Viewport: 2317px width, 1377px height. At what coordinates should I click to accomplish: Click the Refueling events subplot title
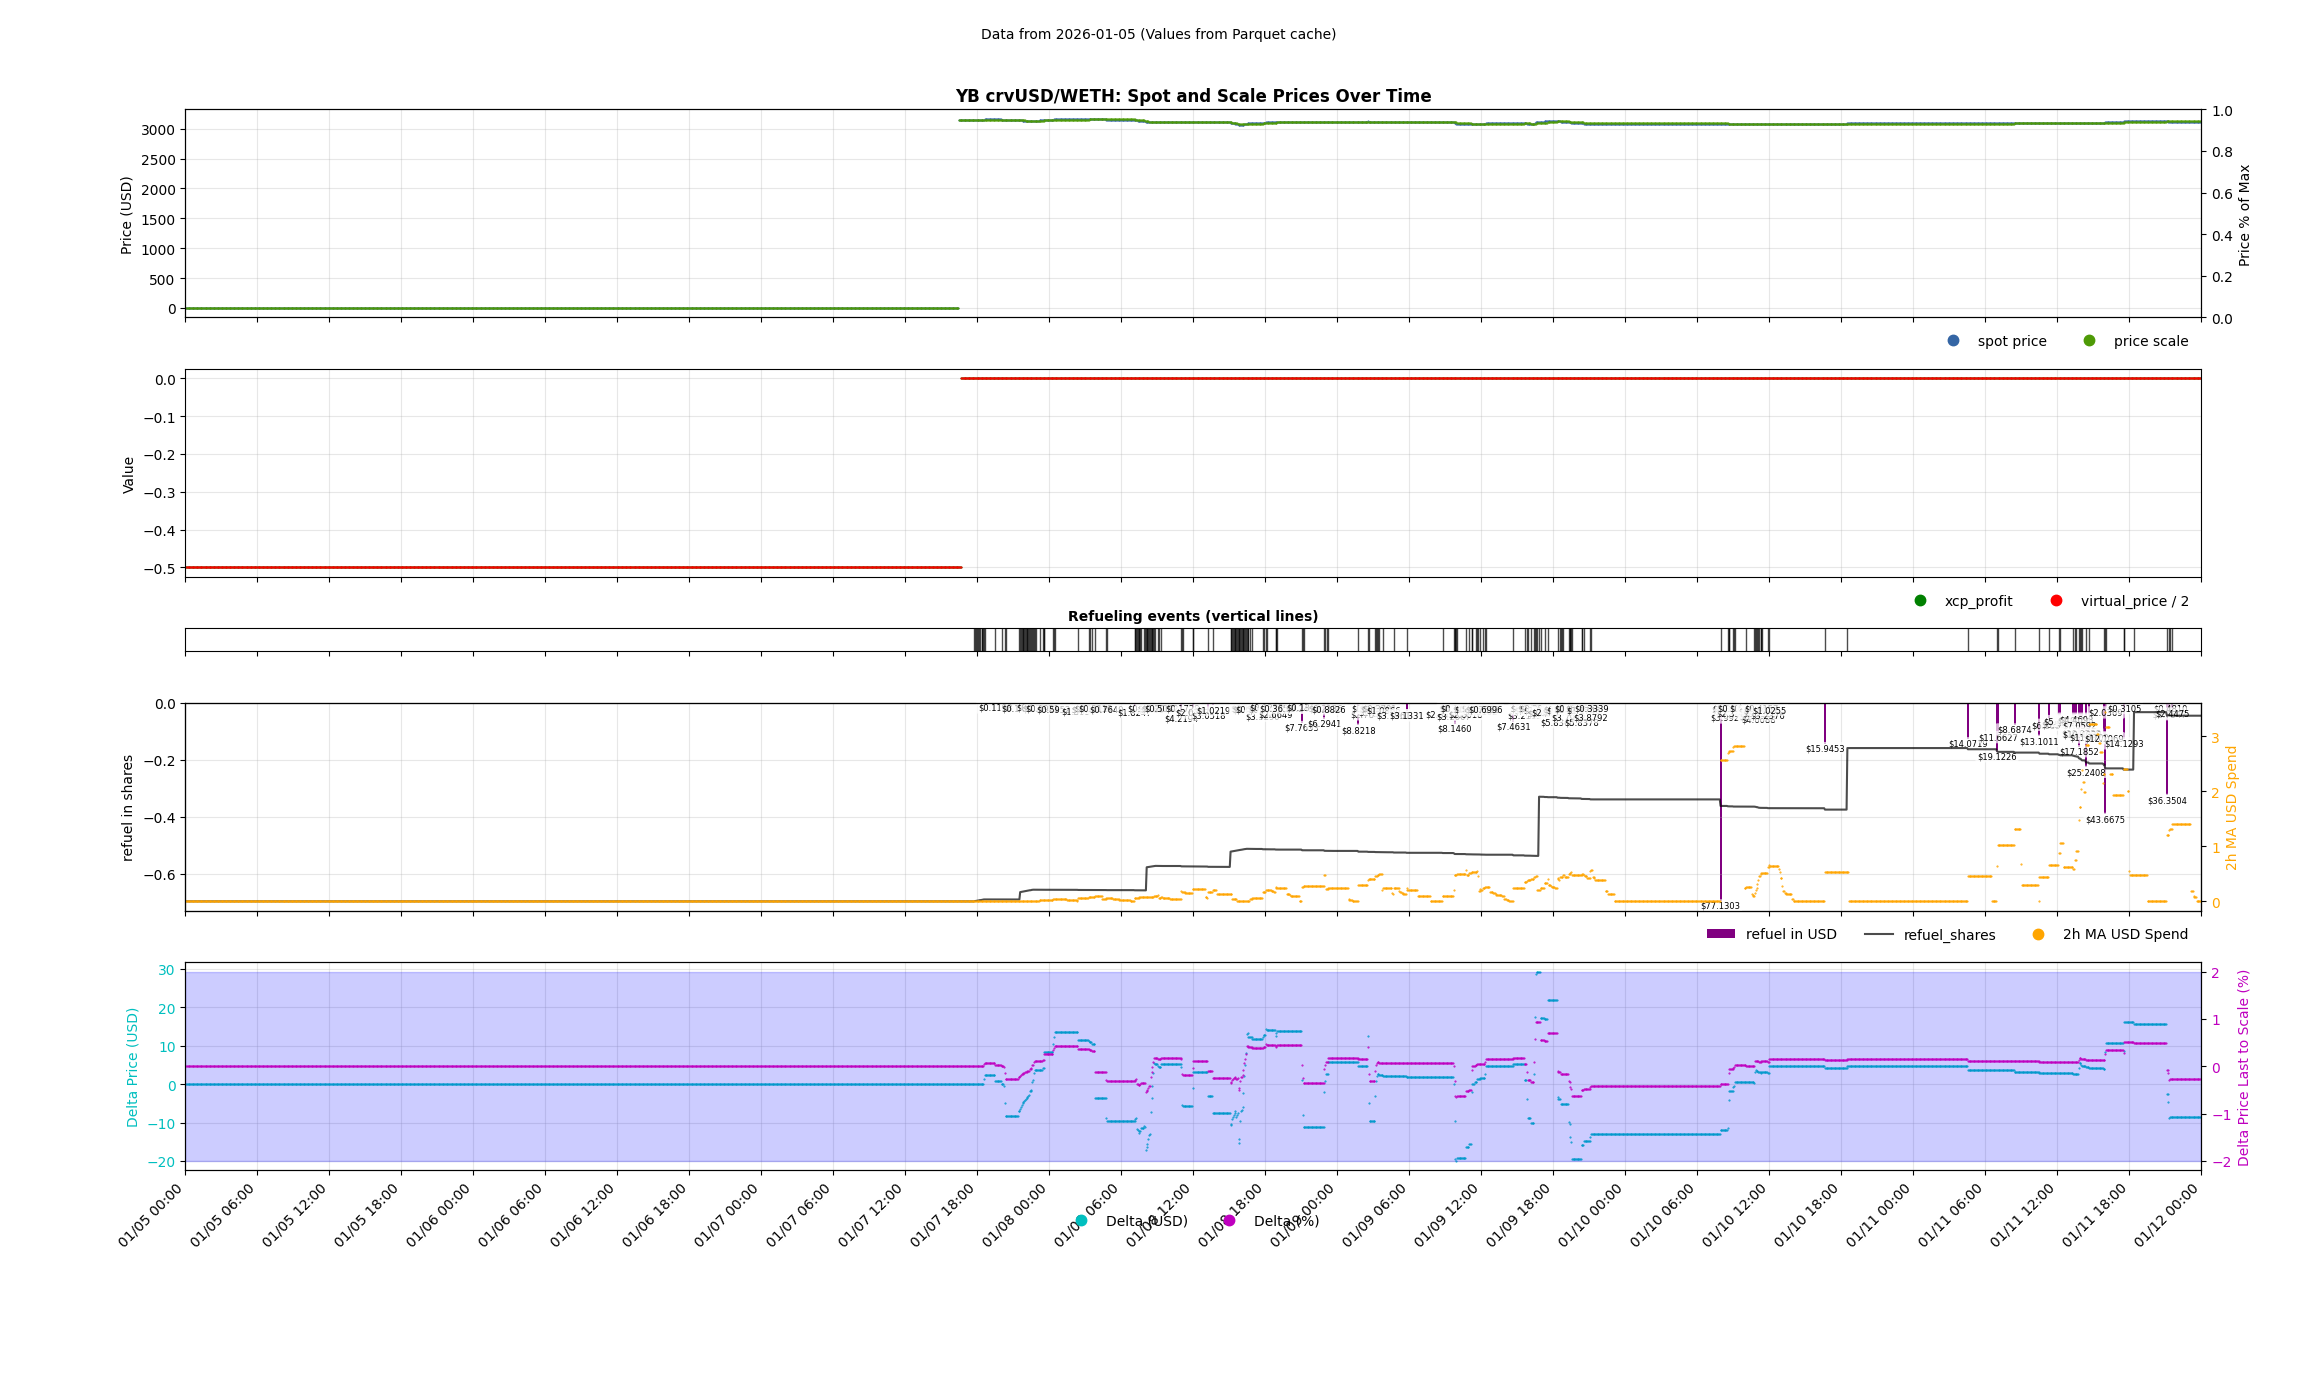pyautogui.click(x=1192, y=616)
